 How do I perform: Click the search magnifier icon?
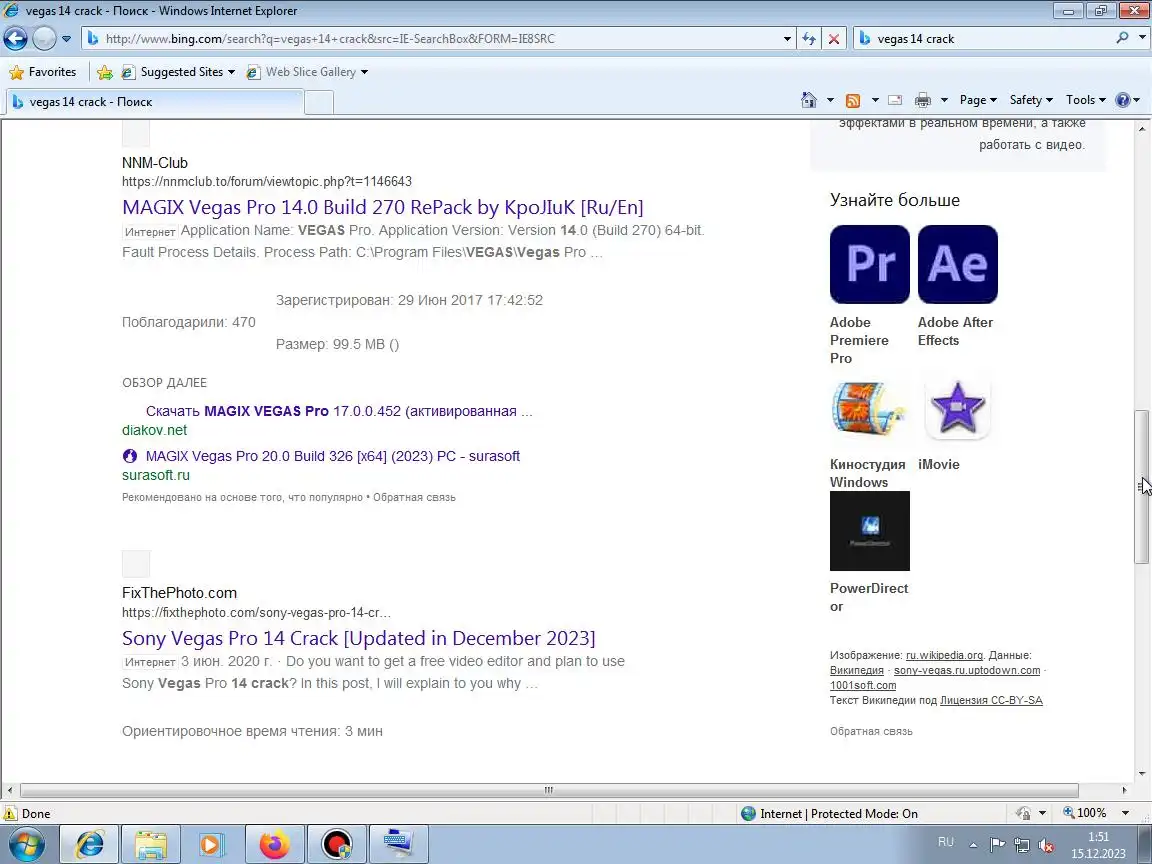coord(1122,37)
